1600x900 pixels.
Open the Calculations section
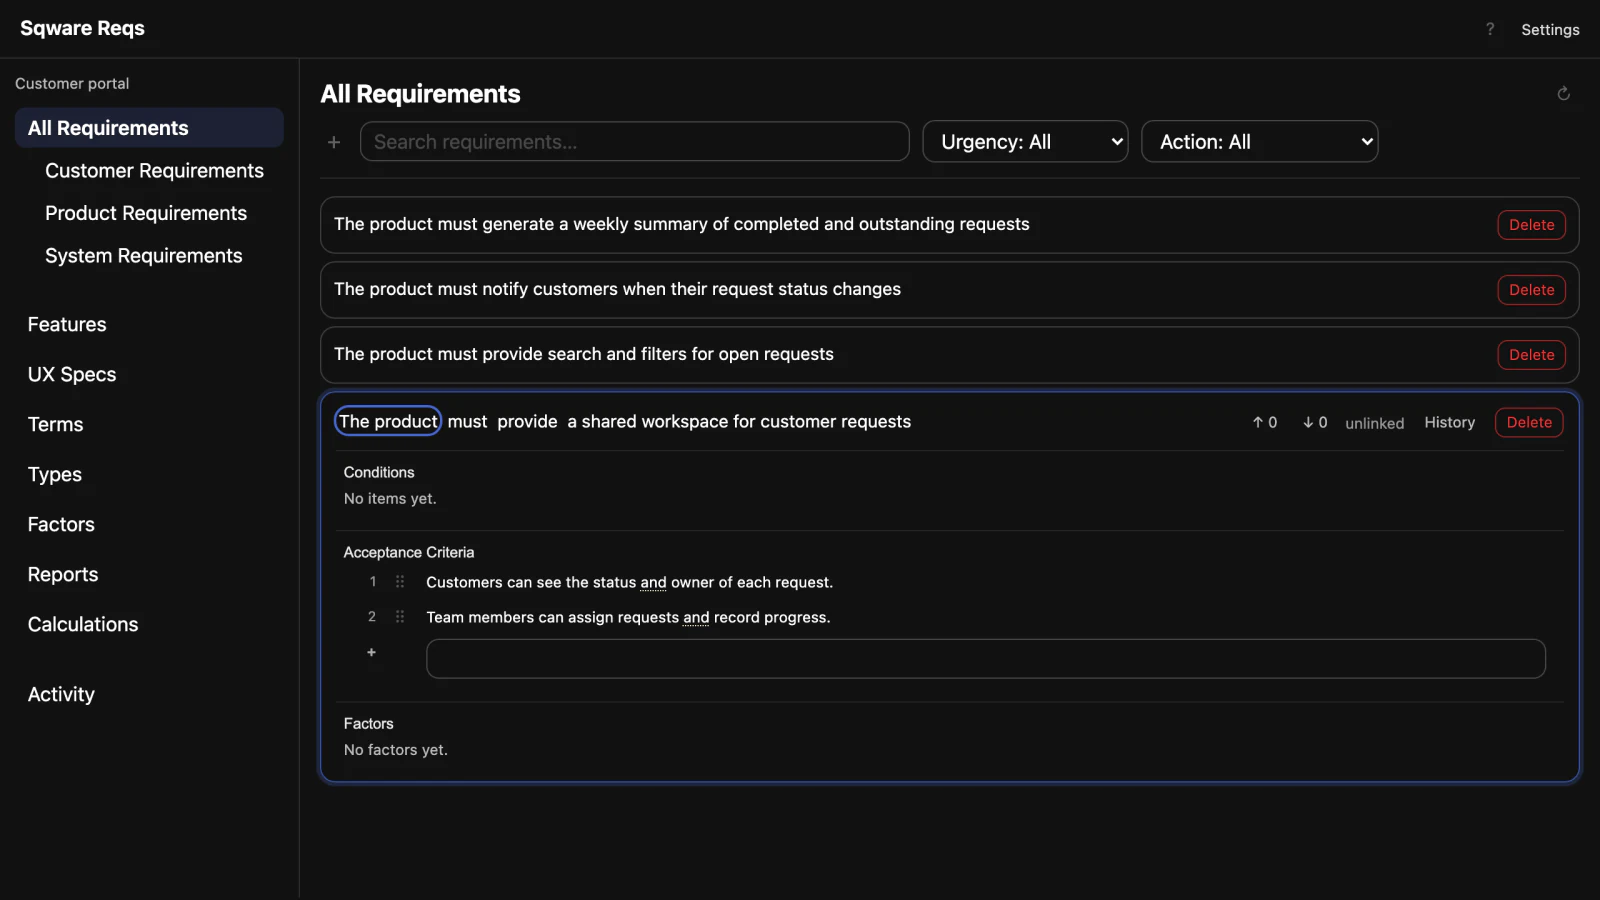click(x=83, y=624)
